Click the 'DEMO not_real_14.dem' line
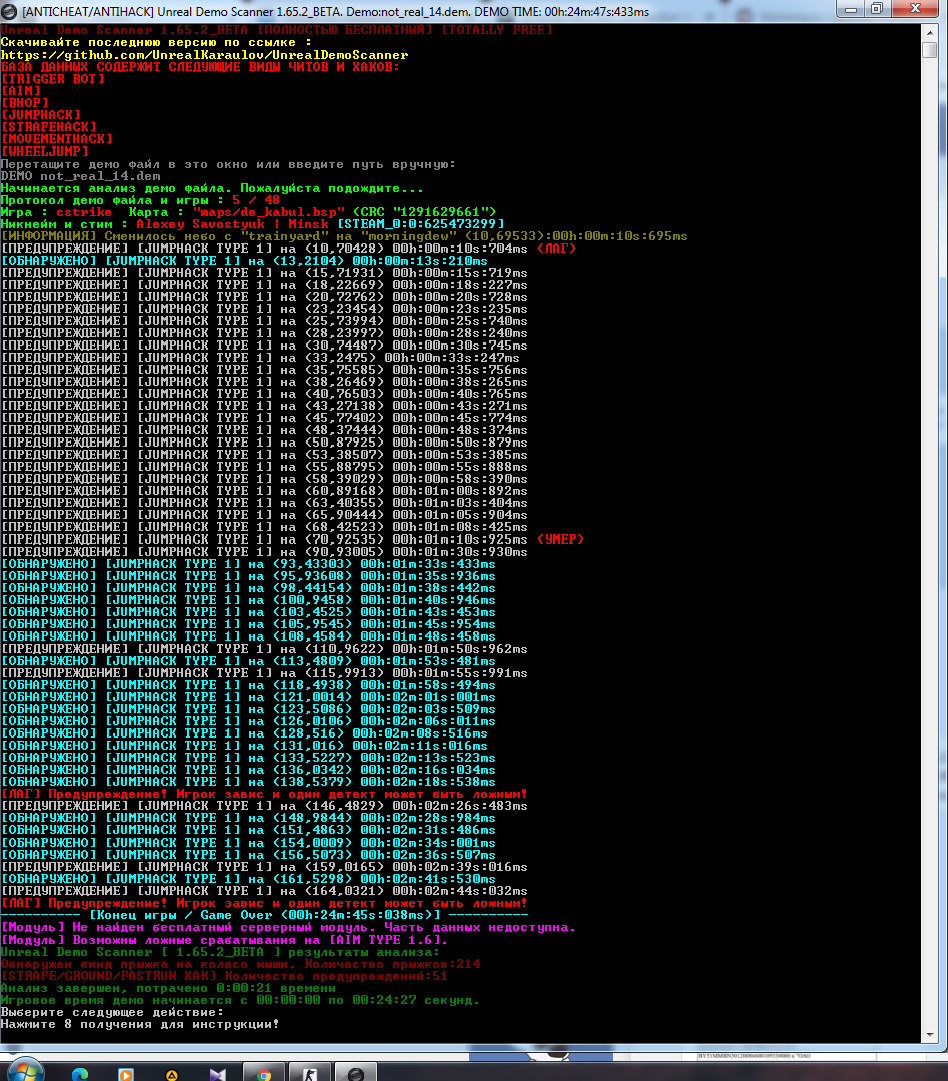The height and width of the screenshot is (1081, 948). tap(81, 176)
